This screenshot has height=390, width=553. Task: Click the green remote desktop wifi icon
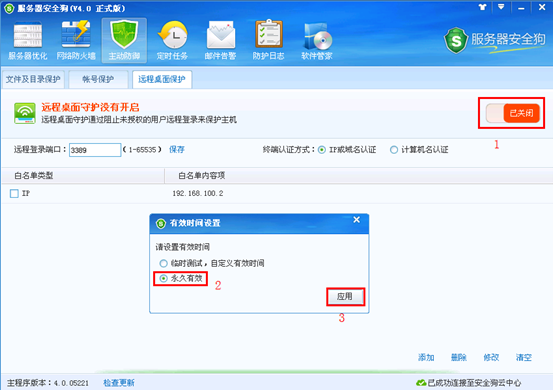coord(25,113)
